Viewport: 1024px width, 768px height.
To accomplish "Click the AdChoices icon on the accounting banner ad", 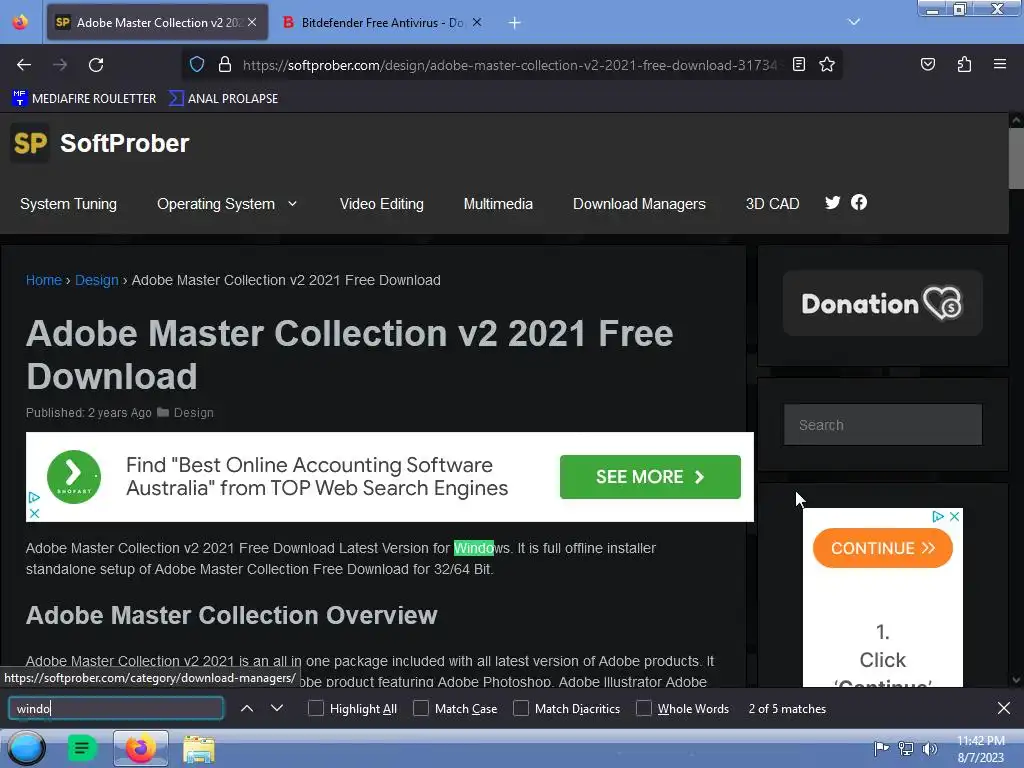I will pyautogui.click(x=34, y=498).
